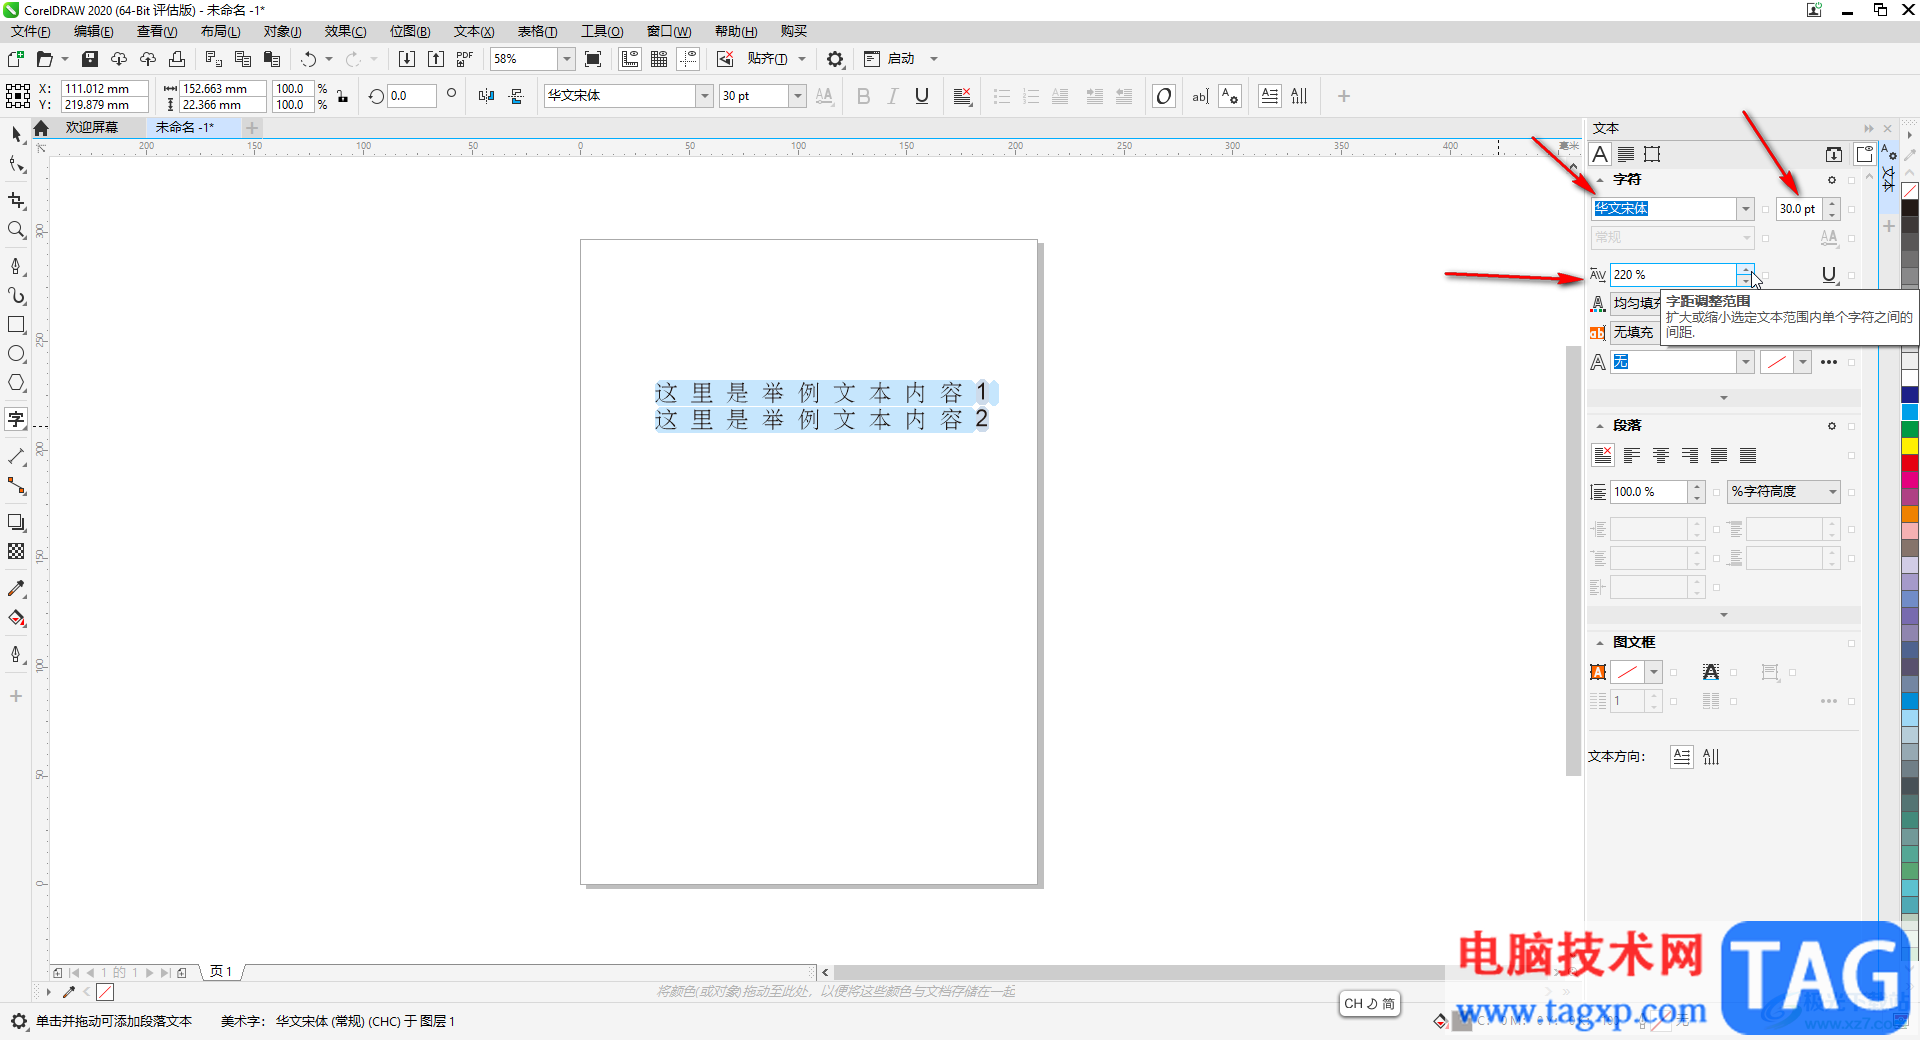Switch to the 欢迎屏幕 tab

point(92,128)
